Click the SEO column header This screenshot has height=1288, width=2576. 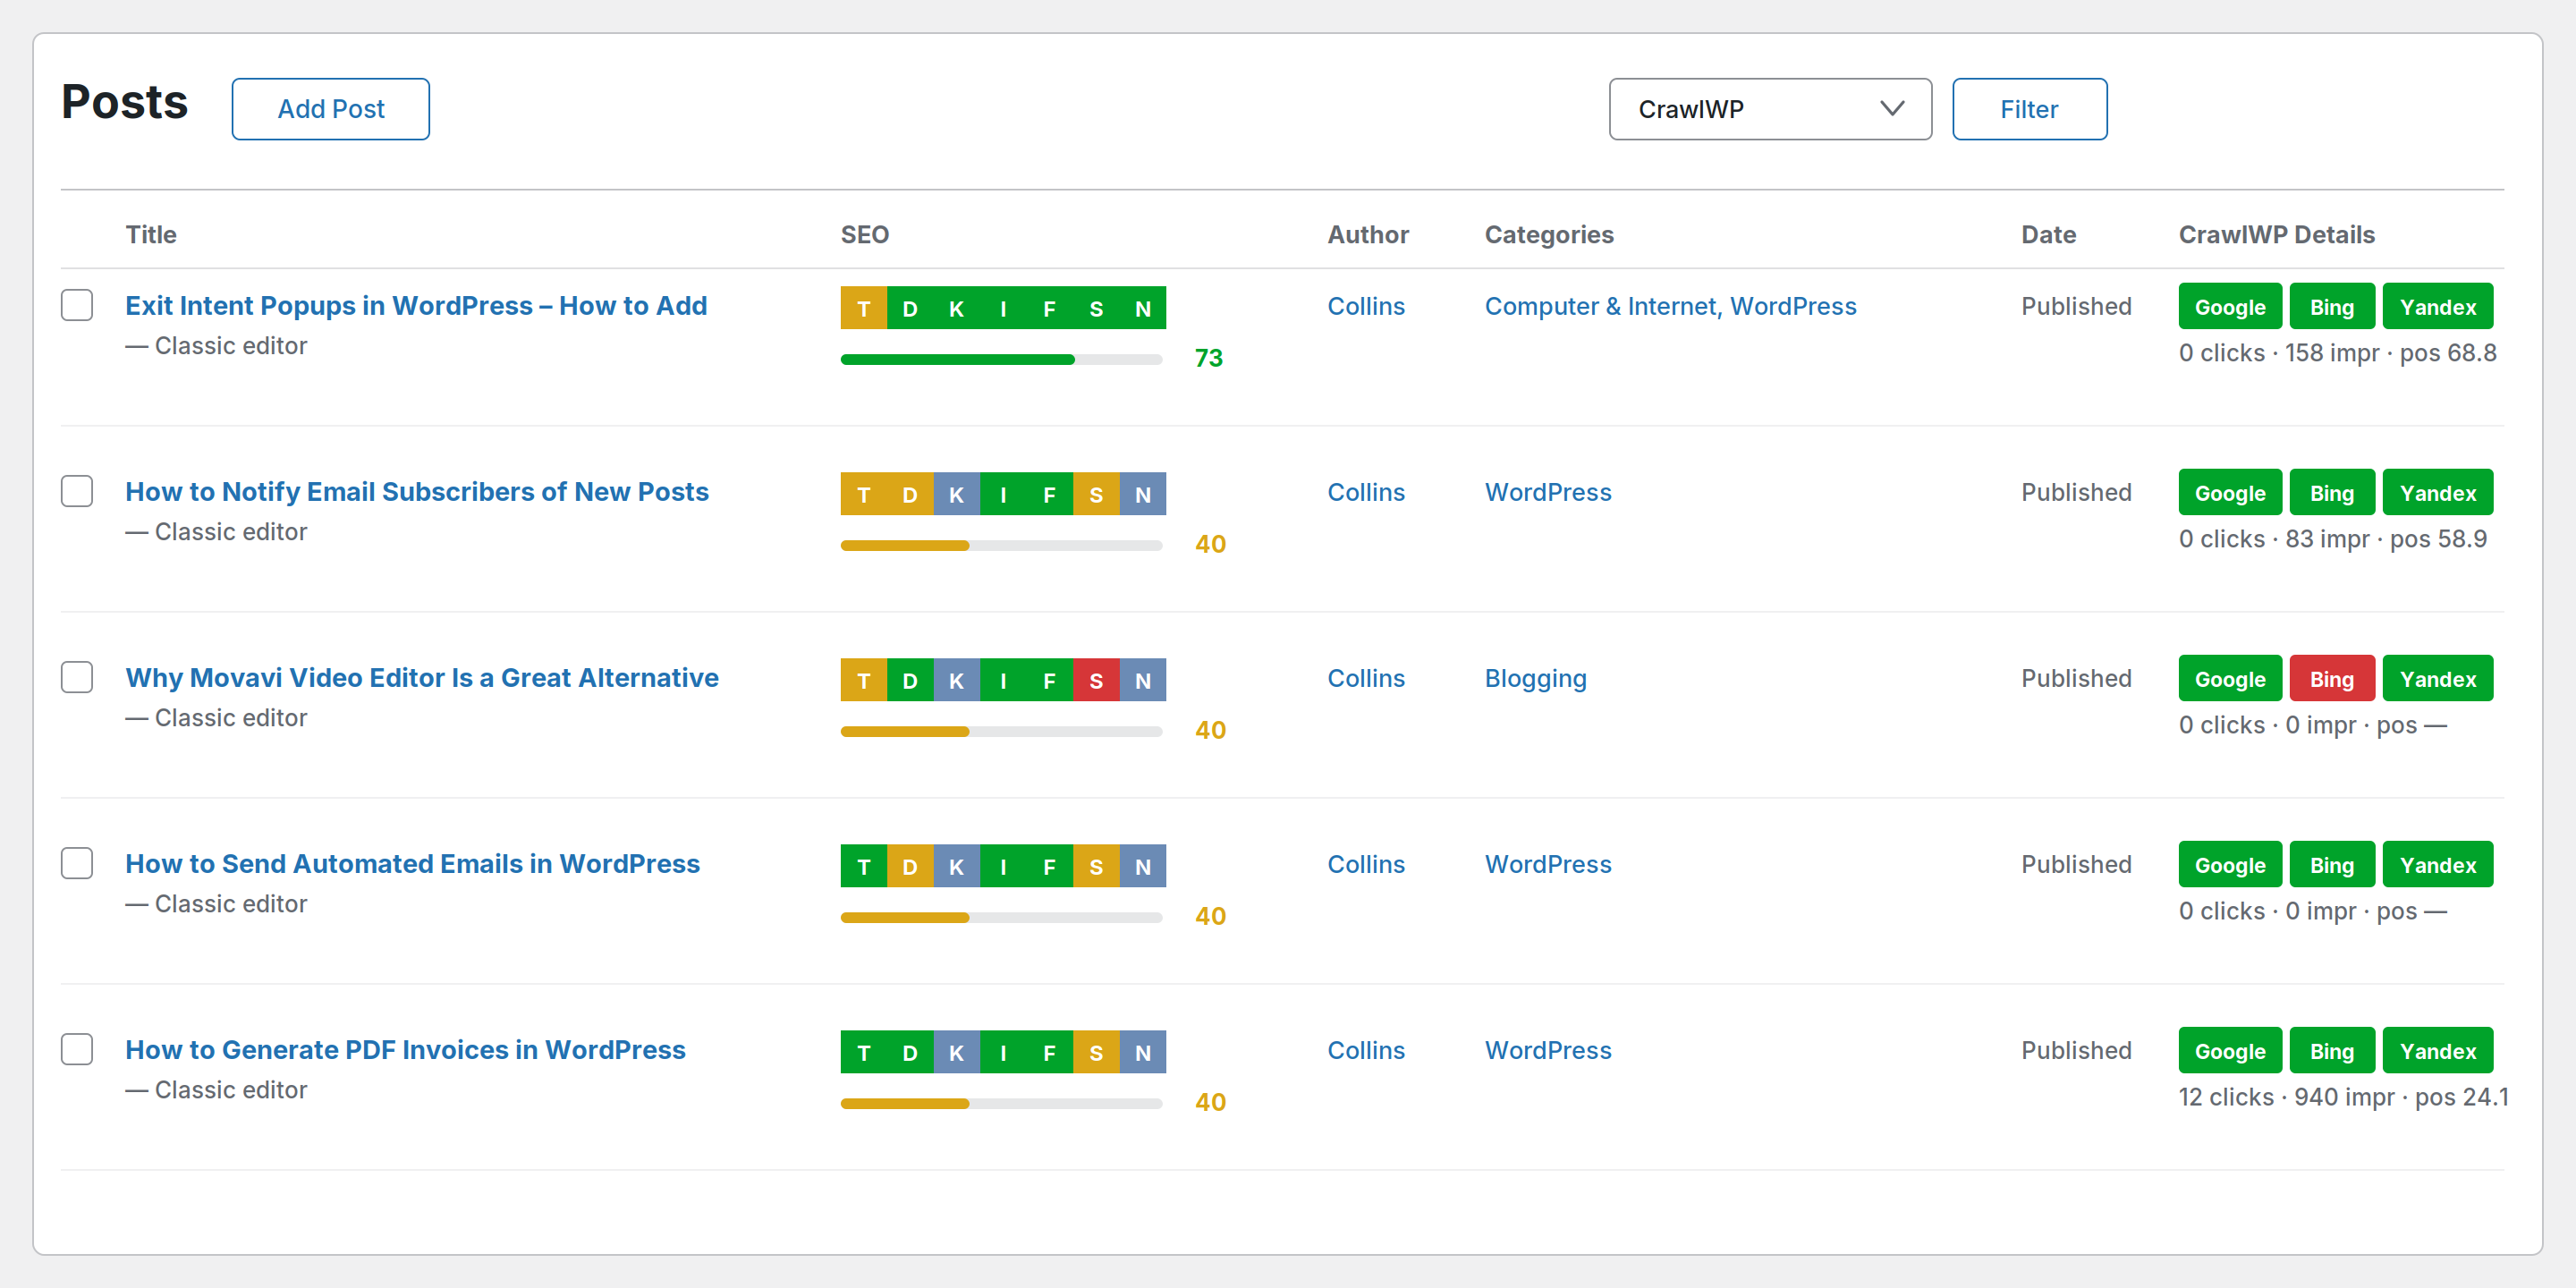coord(865,234)
